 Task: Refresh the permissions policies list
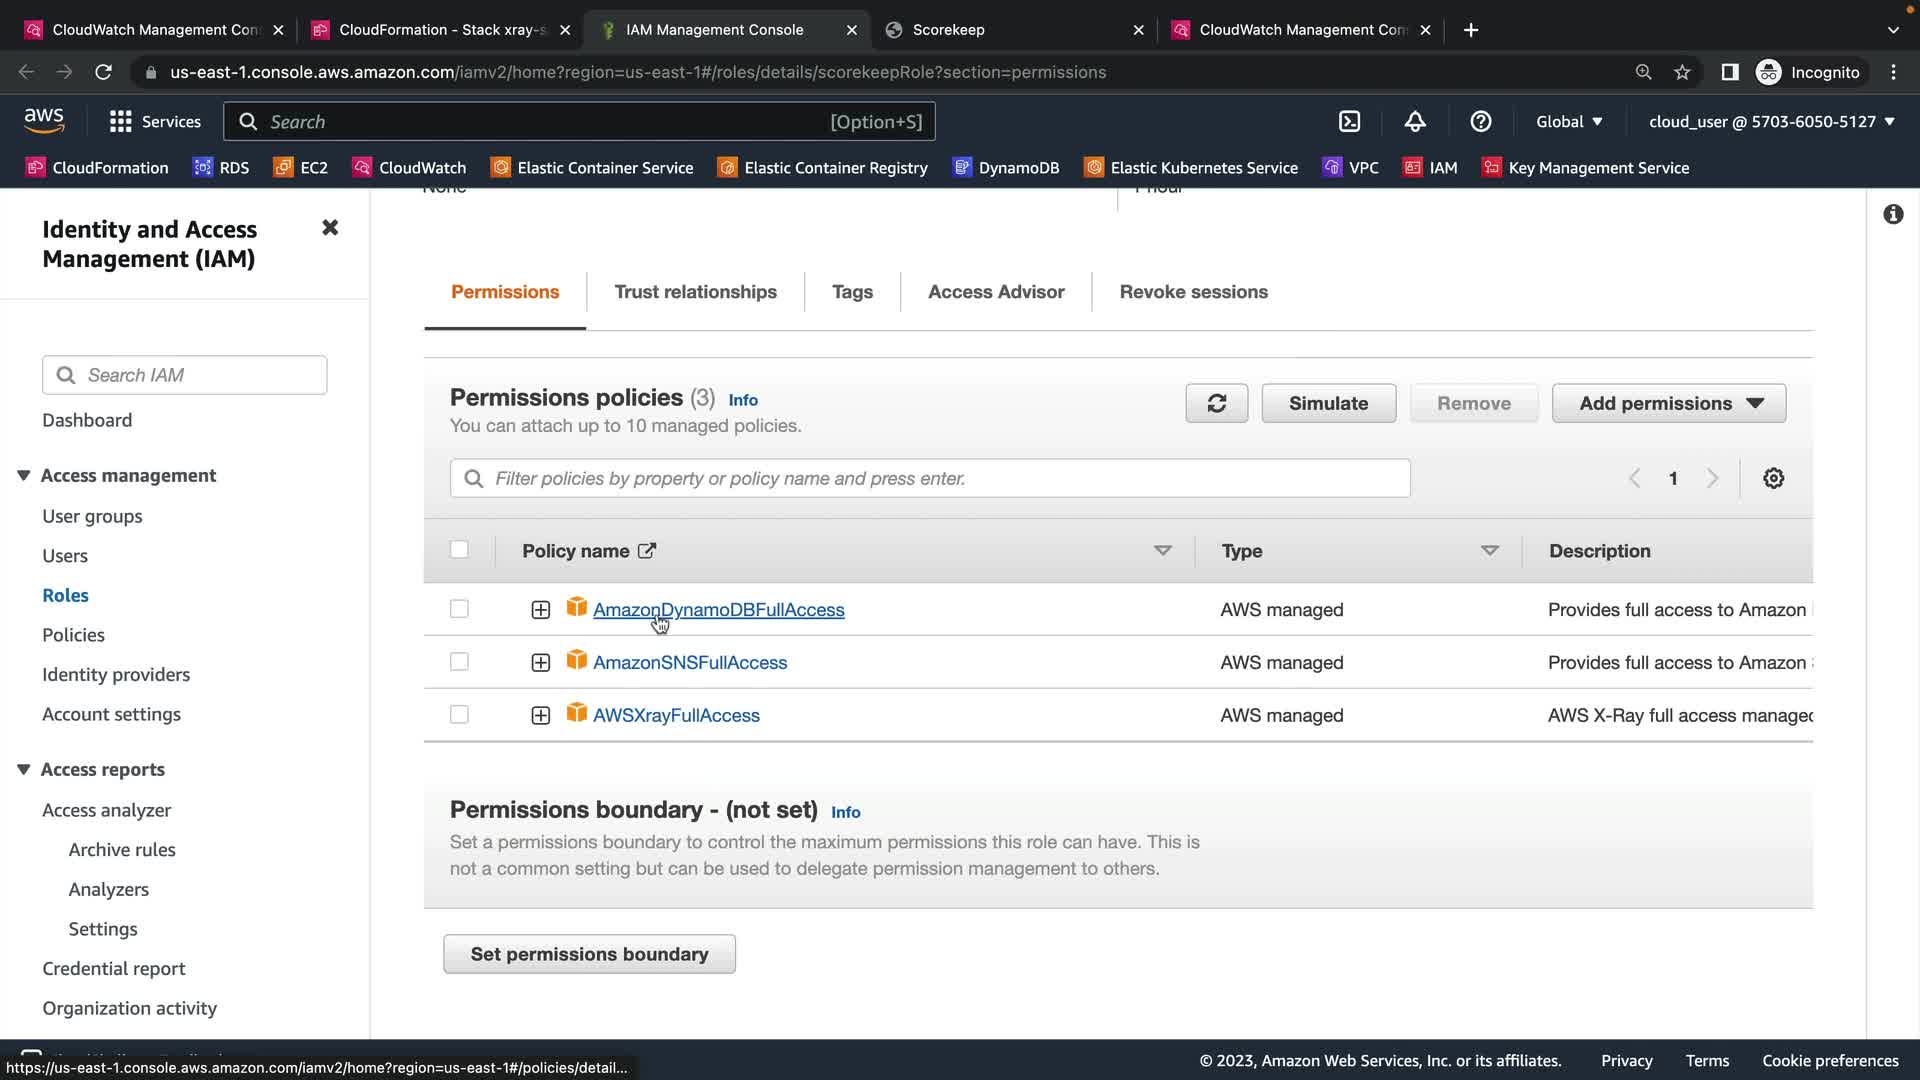[x=1216, y=403]
